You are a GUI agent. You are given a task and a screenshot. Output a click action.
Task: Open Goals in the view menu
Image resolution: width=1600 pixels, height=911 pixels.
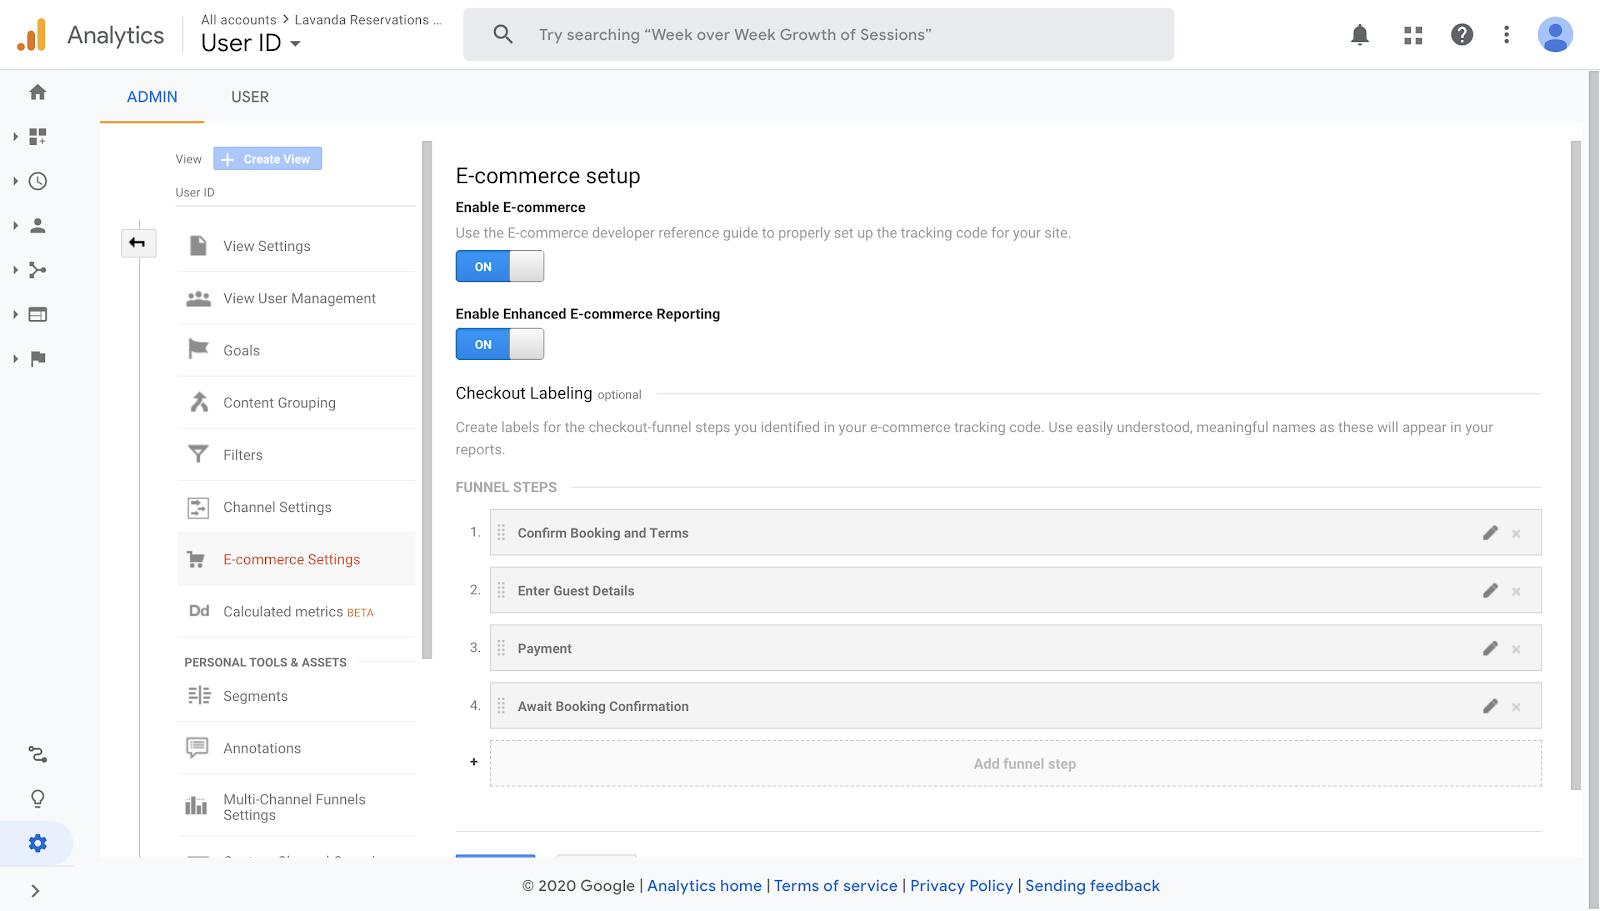tap(242, 351)
